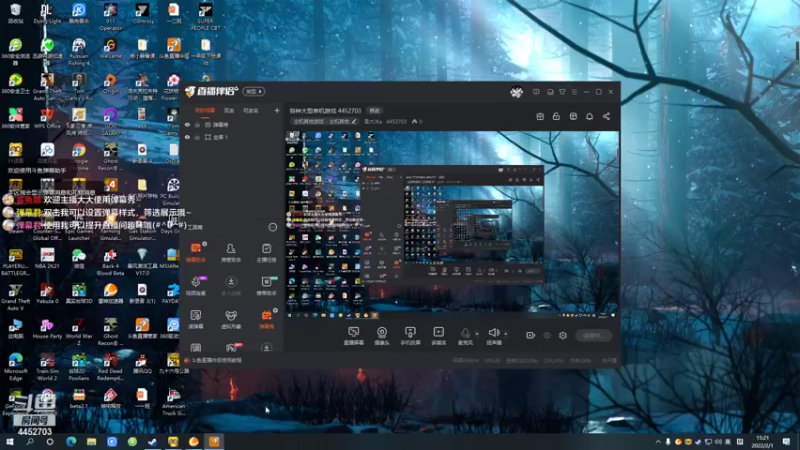Select the WPS Office desktop icon
800x450 pixels.
point(47,118)
